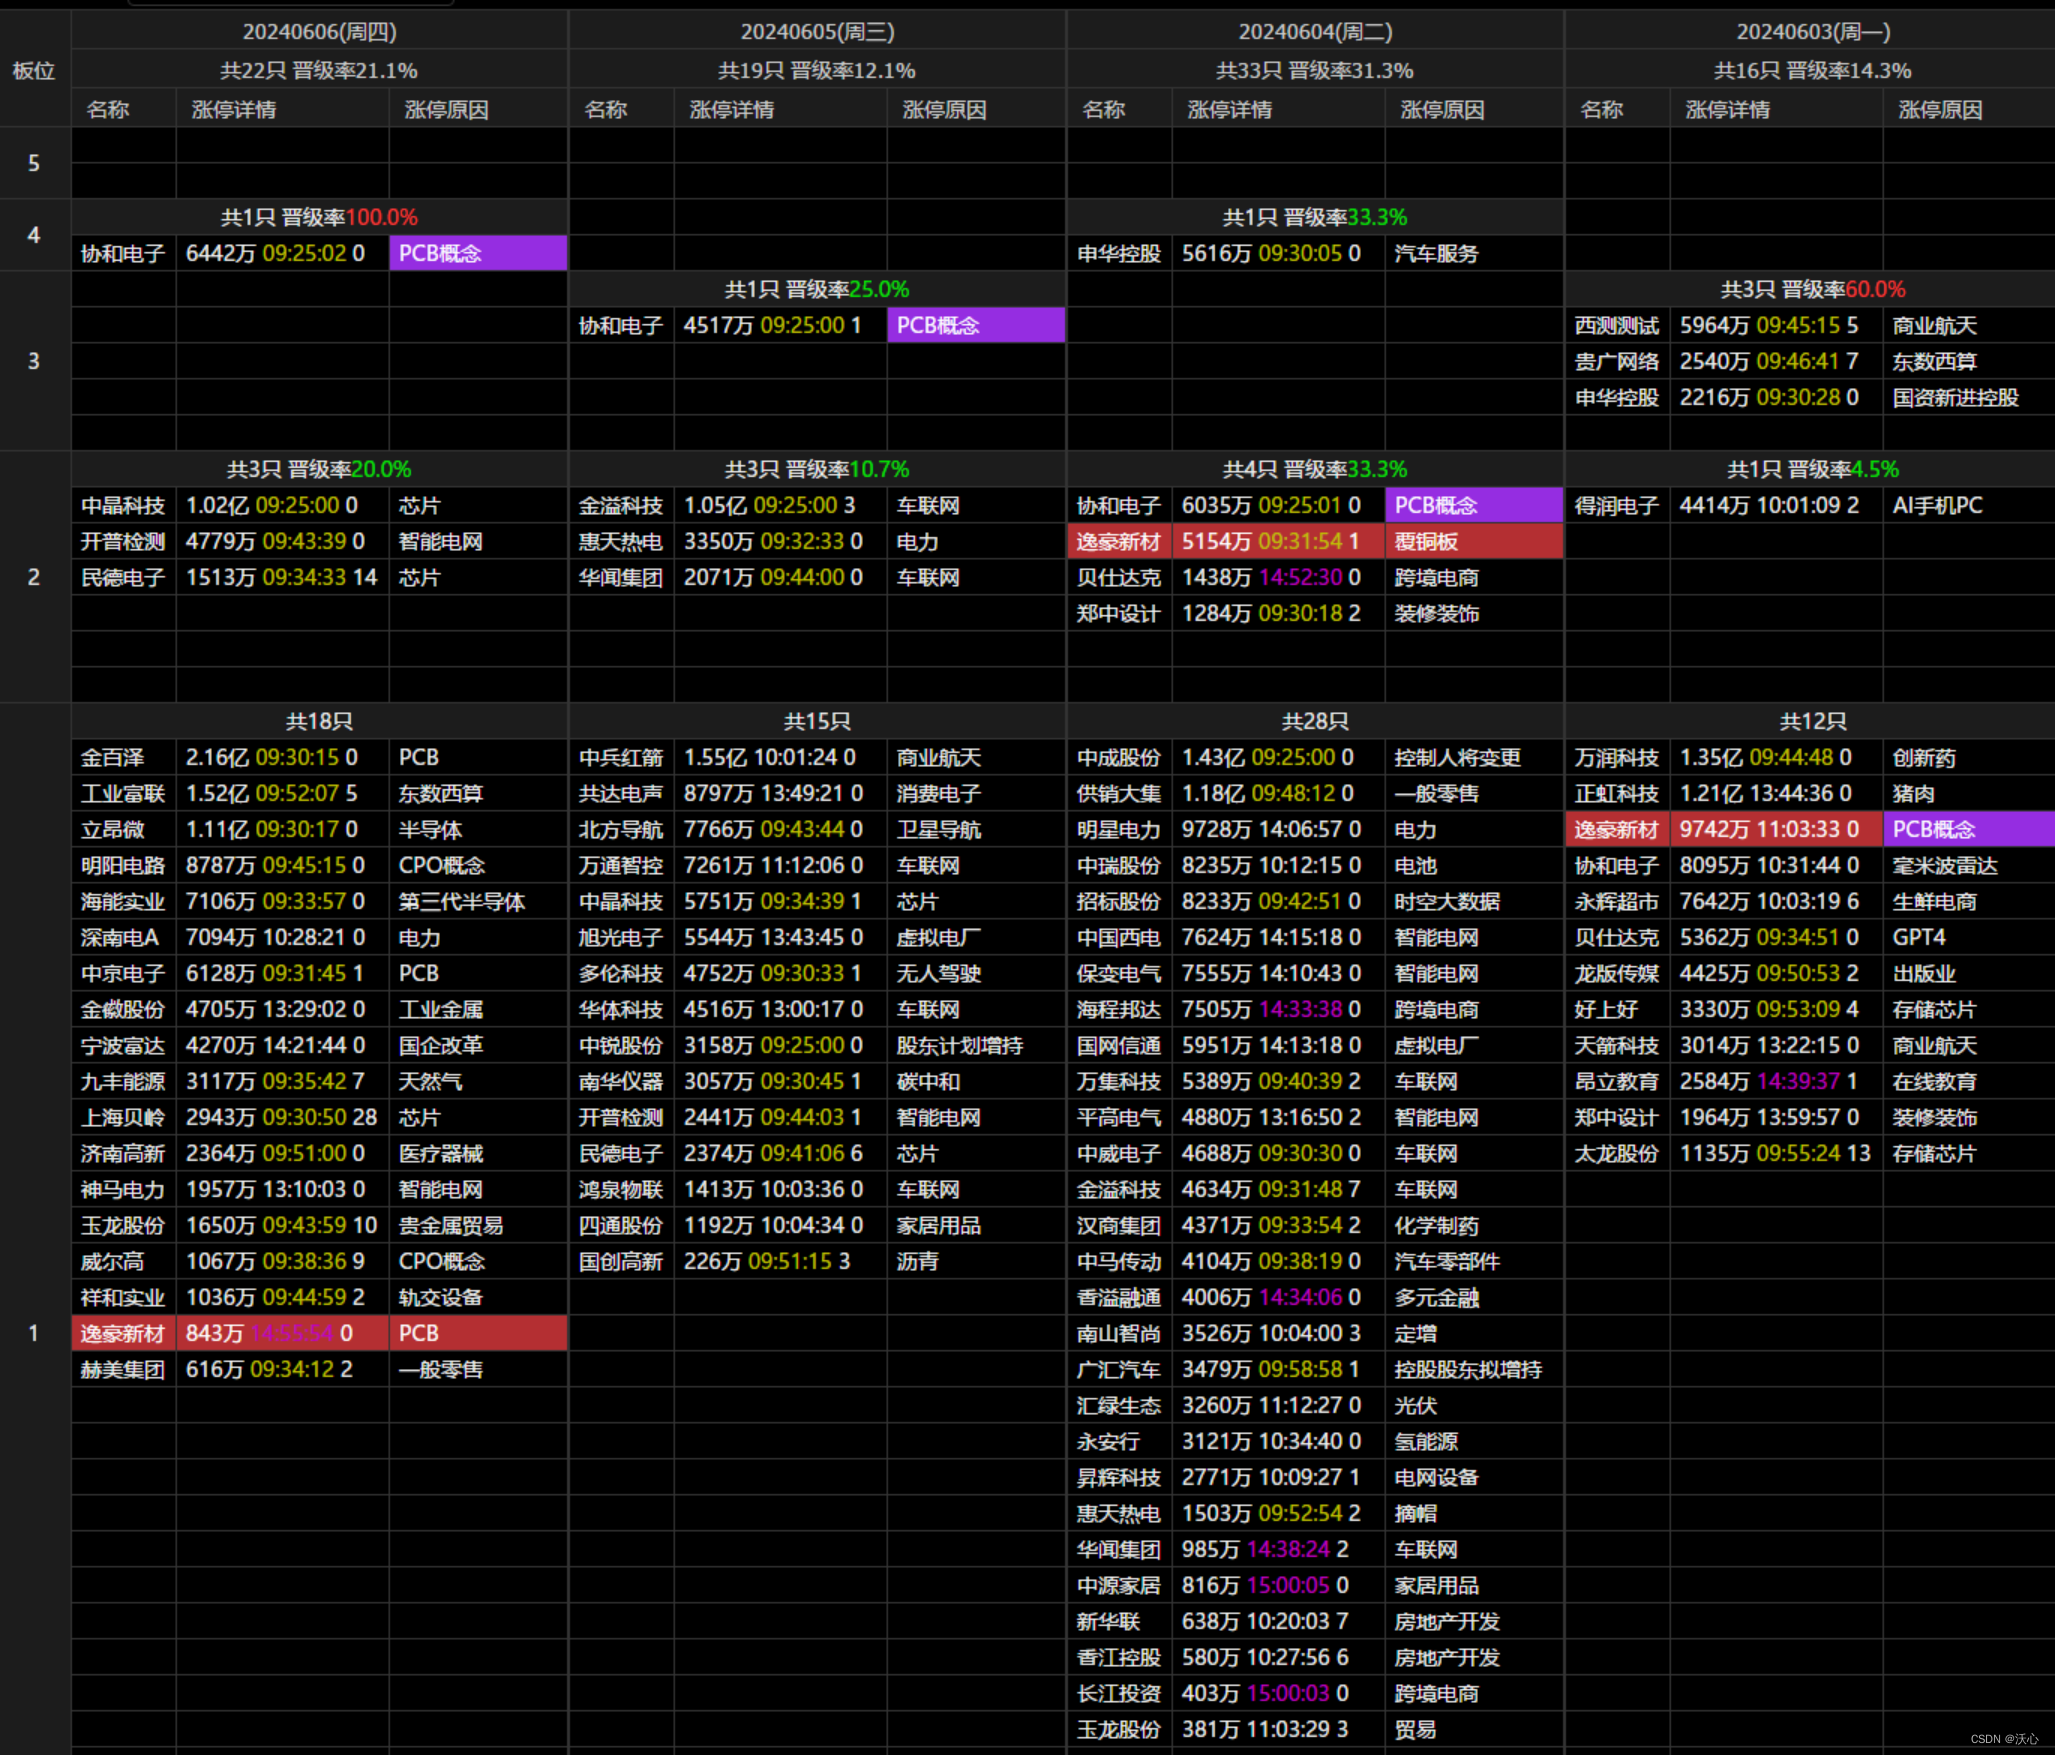This screenshot has width=2055, height=1755.
Task: Select the stock name 得润电子
Action: click(1616, 506)
